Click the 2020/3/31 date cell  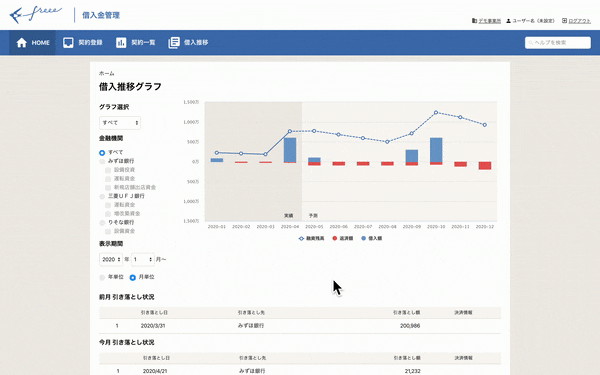(153, 326)
